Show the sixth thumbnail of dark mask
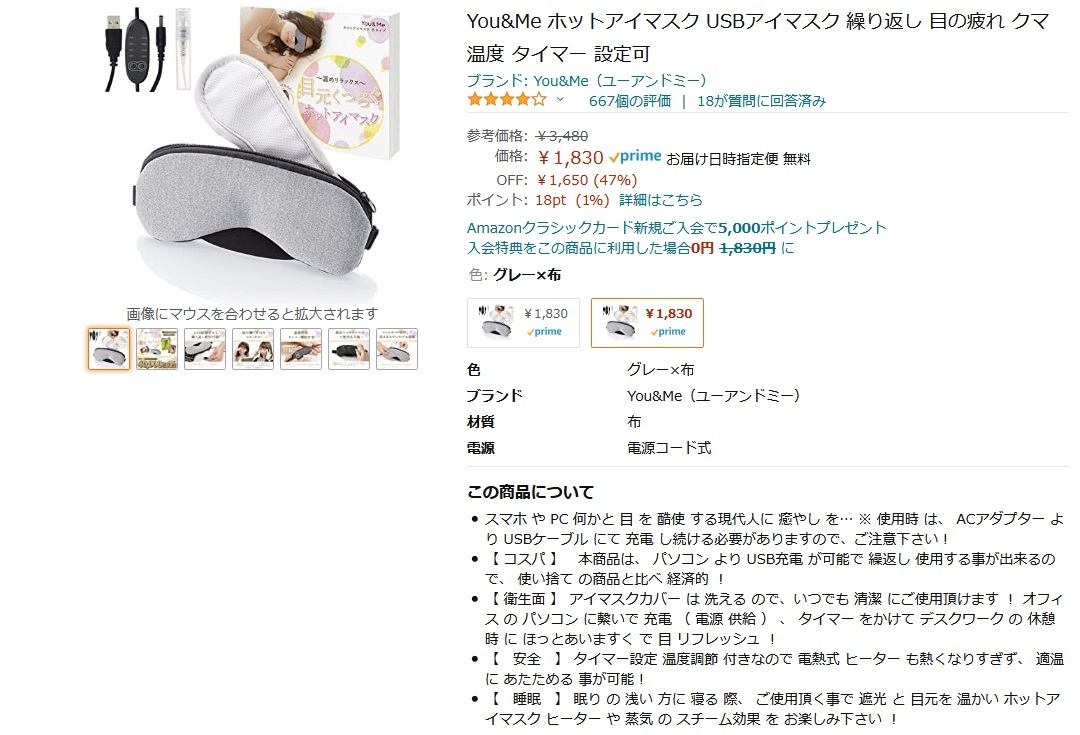1080x735 pixels. 349,349
